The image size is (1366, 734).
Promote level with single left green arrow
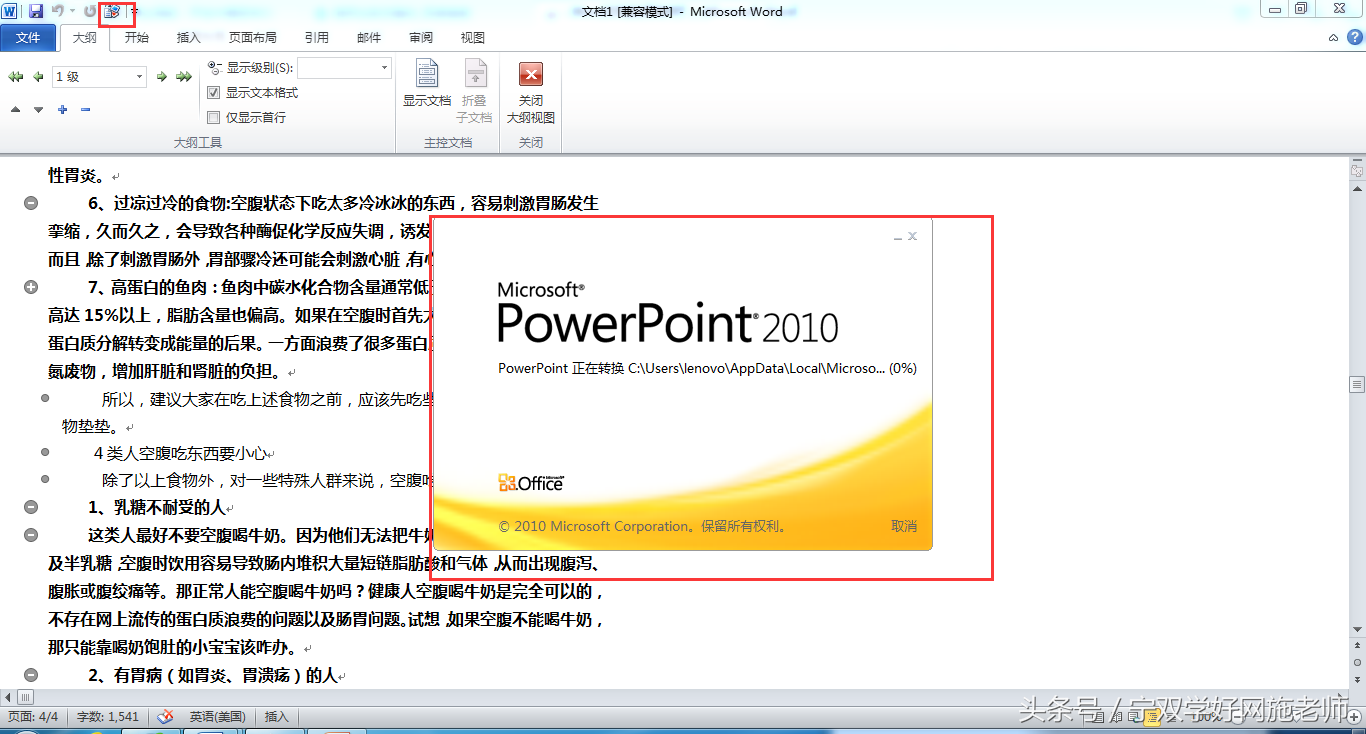[x=38, y=76]
